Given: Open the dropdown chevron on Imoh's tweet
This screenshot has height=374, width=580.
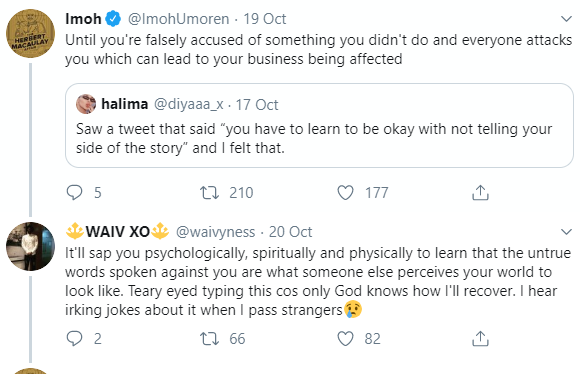Looking at the screenshot, I should [x=566, y=18].
